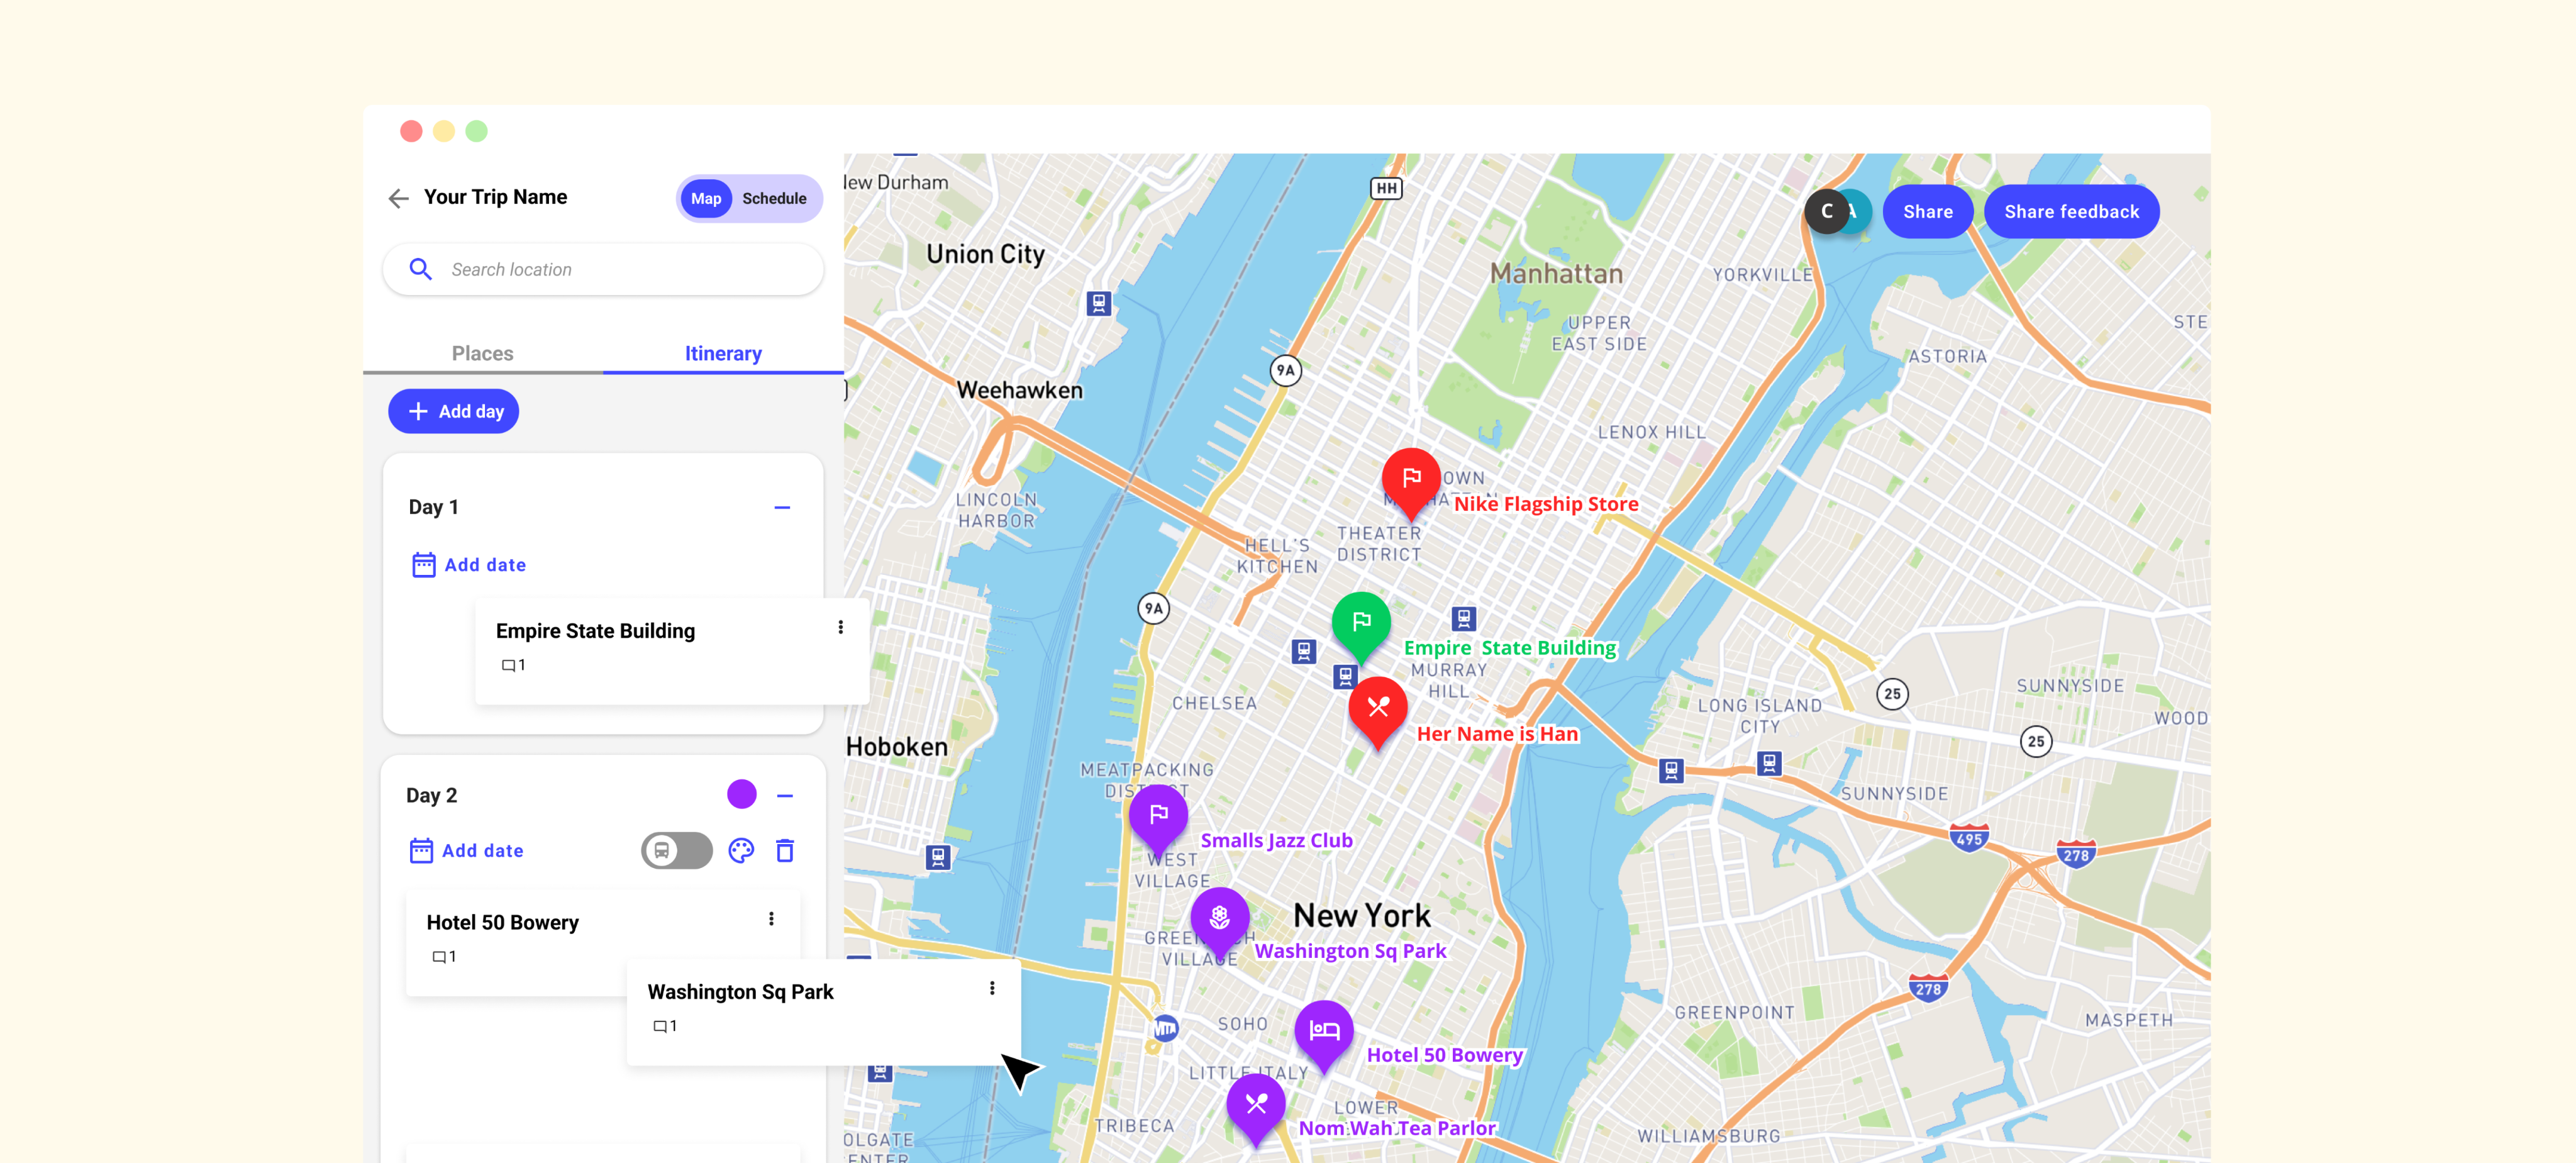
Task: Collapse the Day 2 section
Action: [785, 796]
